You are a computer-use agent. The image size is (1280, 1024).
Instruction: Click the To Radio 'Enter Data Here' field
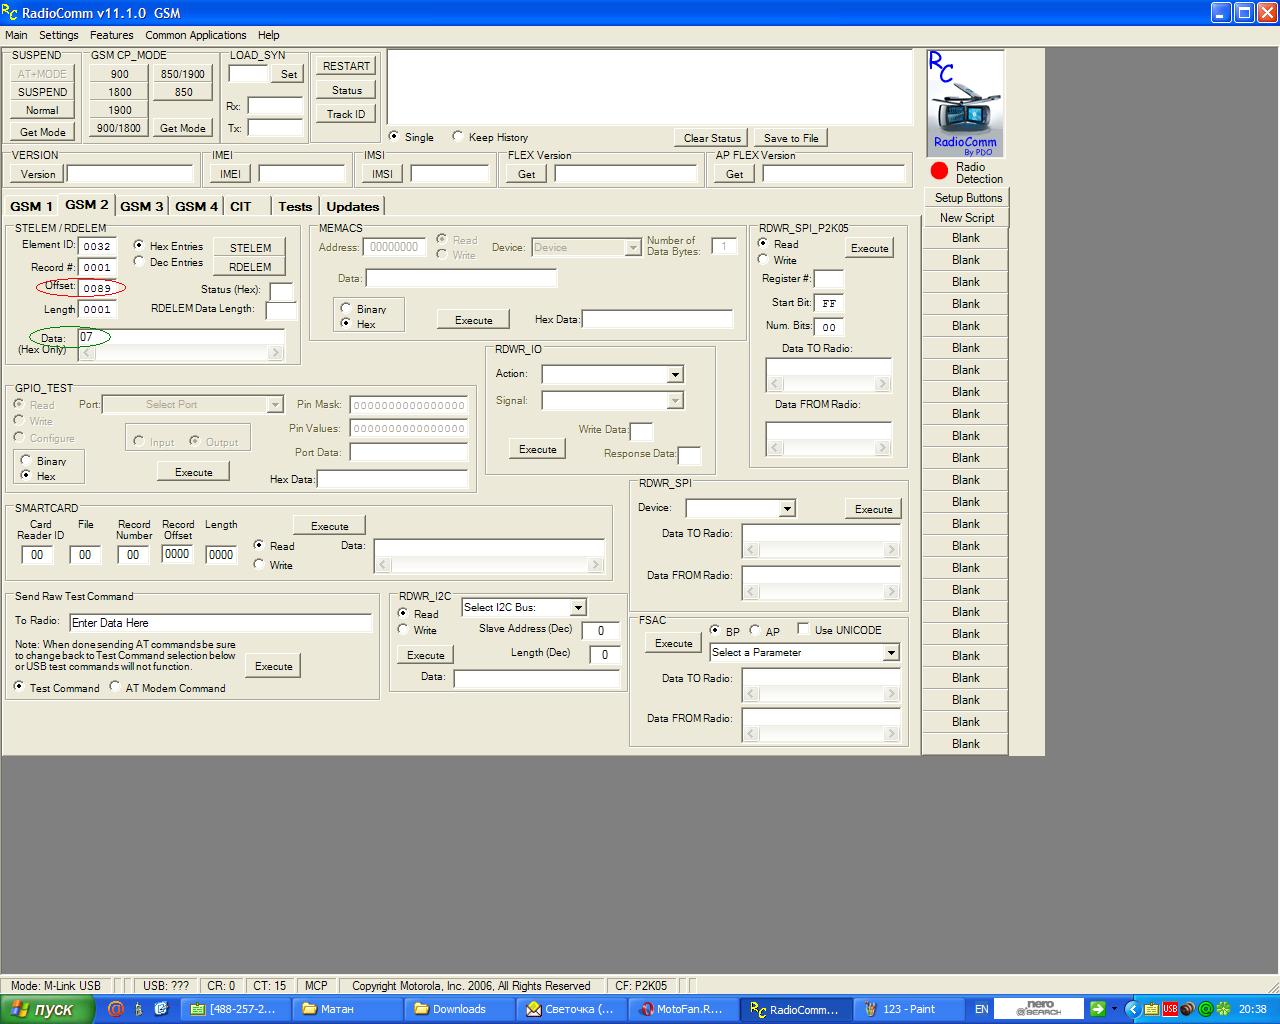[221, 622]
